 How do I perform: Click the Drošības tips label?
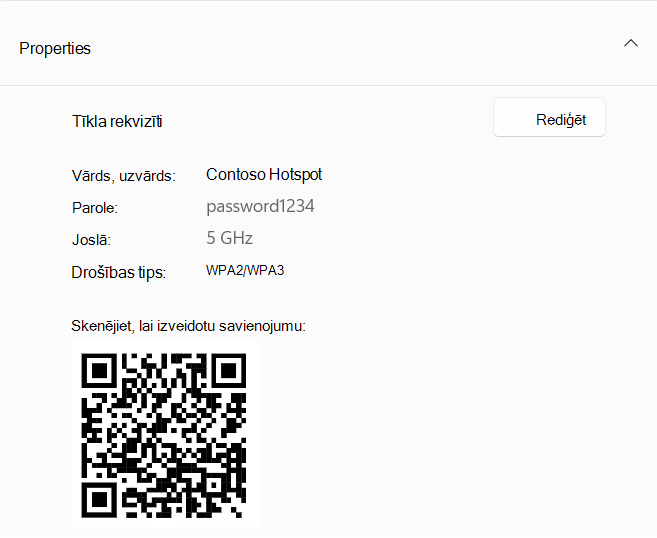[x=119, y=272]
